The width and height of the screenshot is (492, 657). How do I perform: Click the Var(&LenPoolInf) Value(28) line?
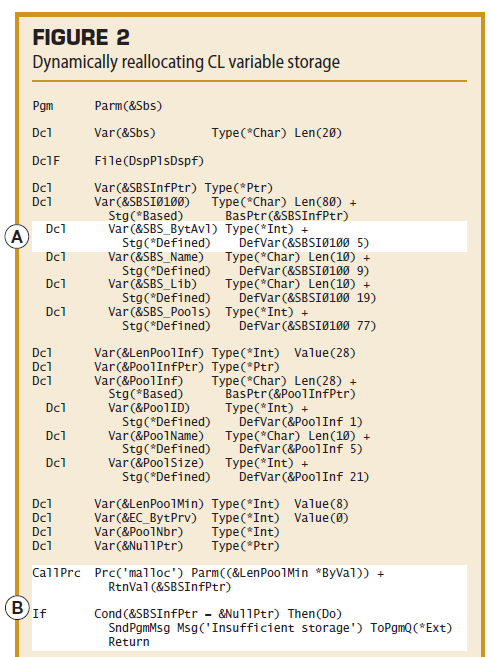194,353
